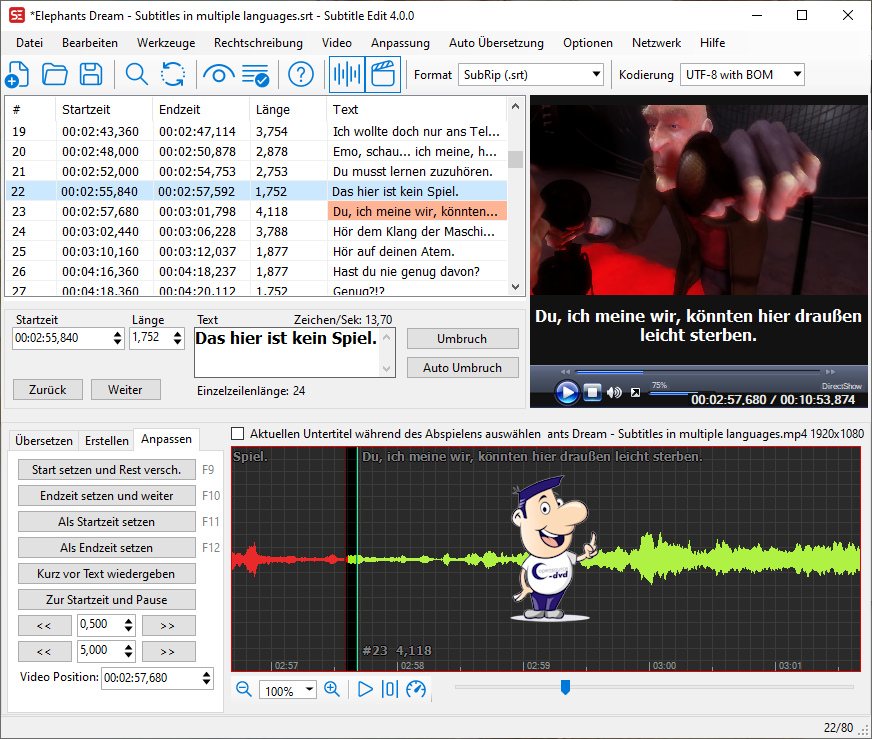The image size is (872, 739).
Task: Toggle the video player clapperboard button
Action: [383, 75]
